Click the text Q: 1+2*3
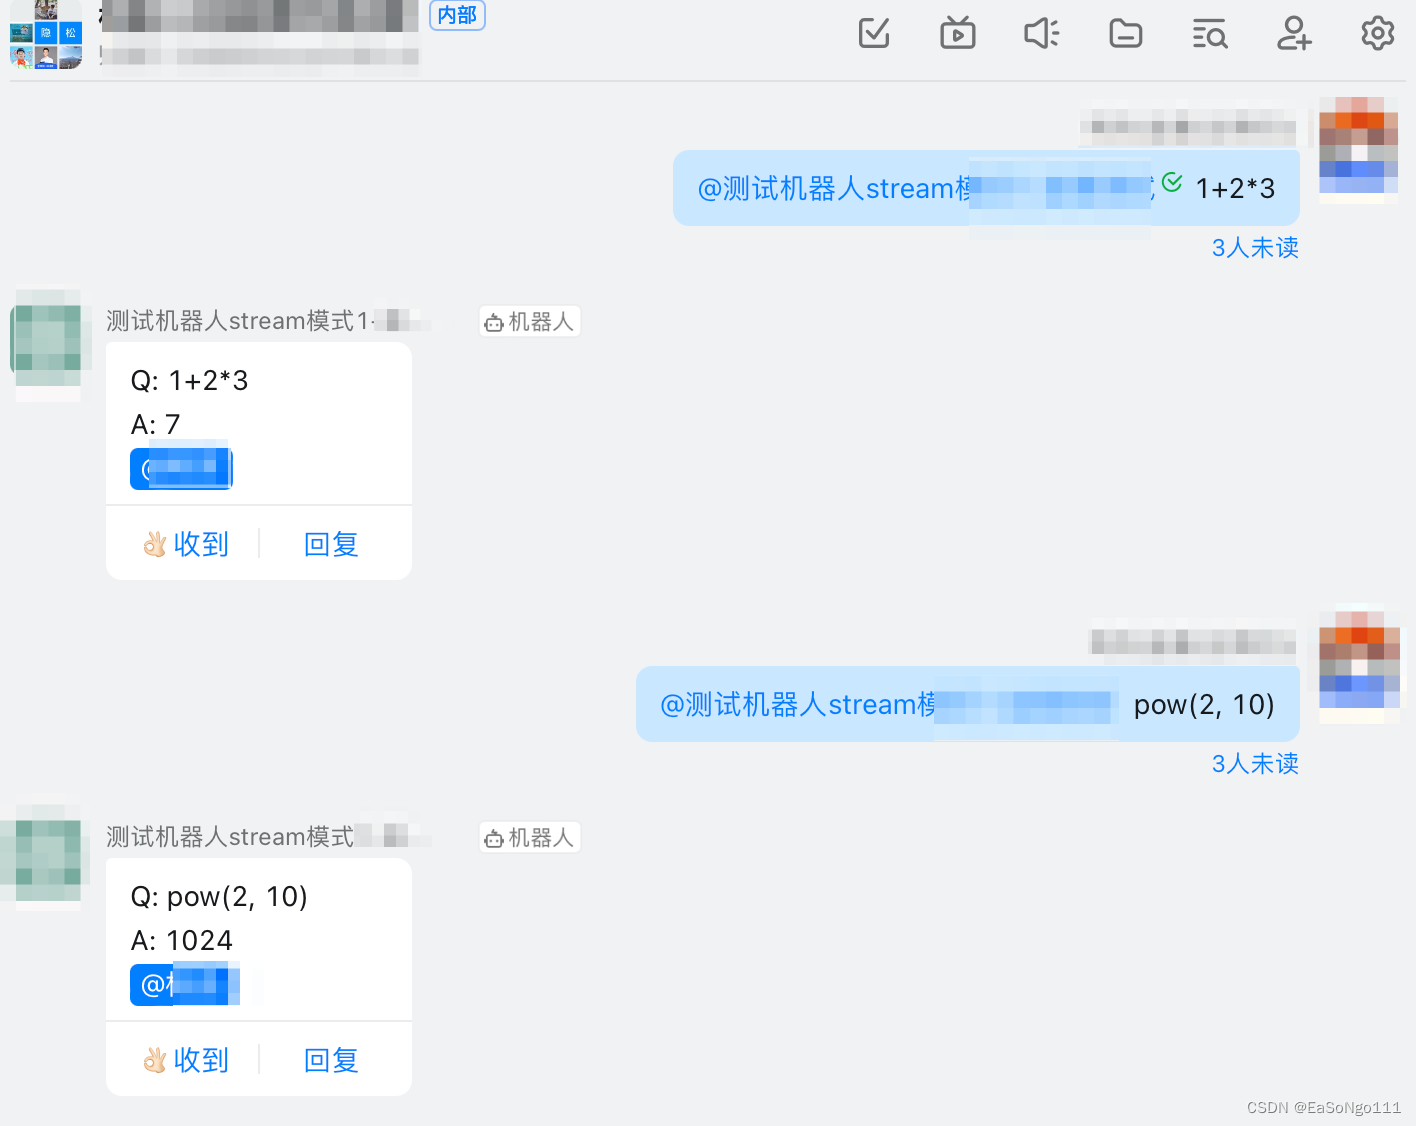The image size is (1416, 1126). [x=189, y=381]
